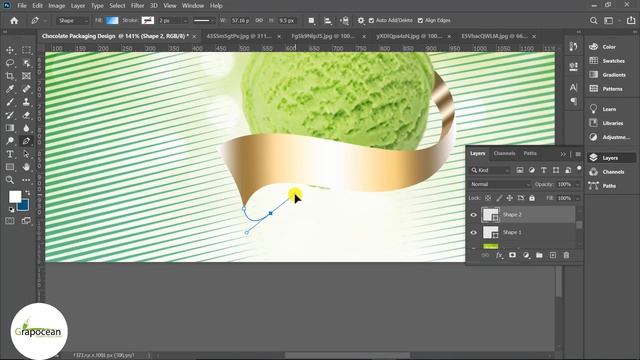640x360 pixels.
Task: Select the Dodge tool
Action: pos(10,141)
